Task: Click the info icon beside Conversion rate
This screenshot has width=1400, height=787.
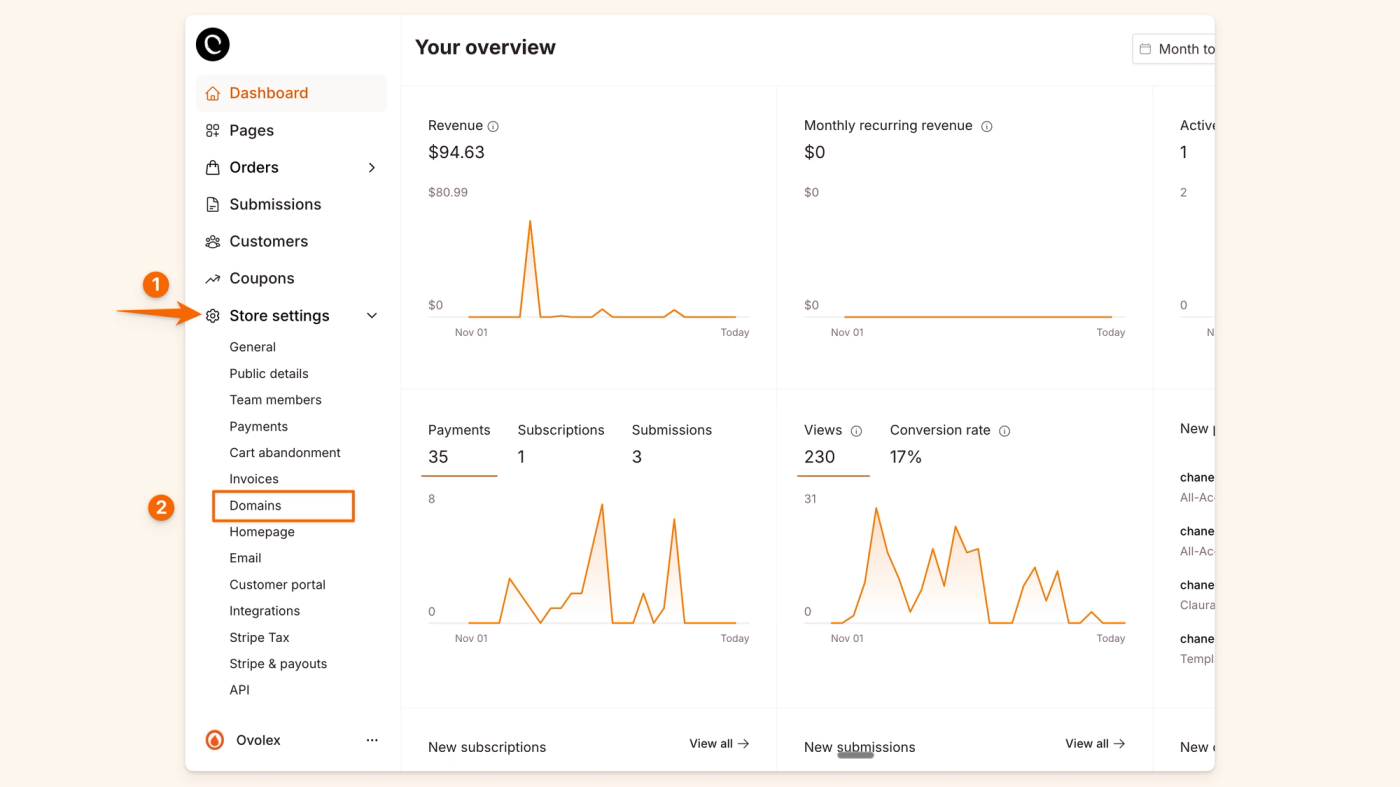Action: (1004, 430)
